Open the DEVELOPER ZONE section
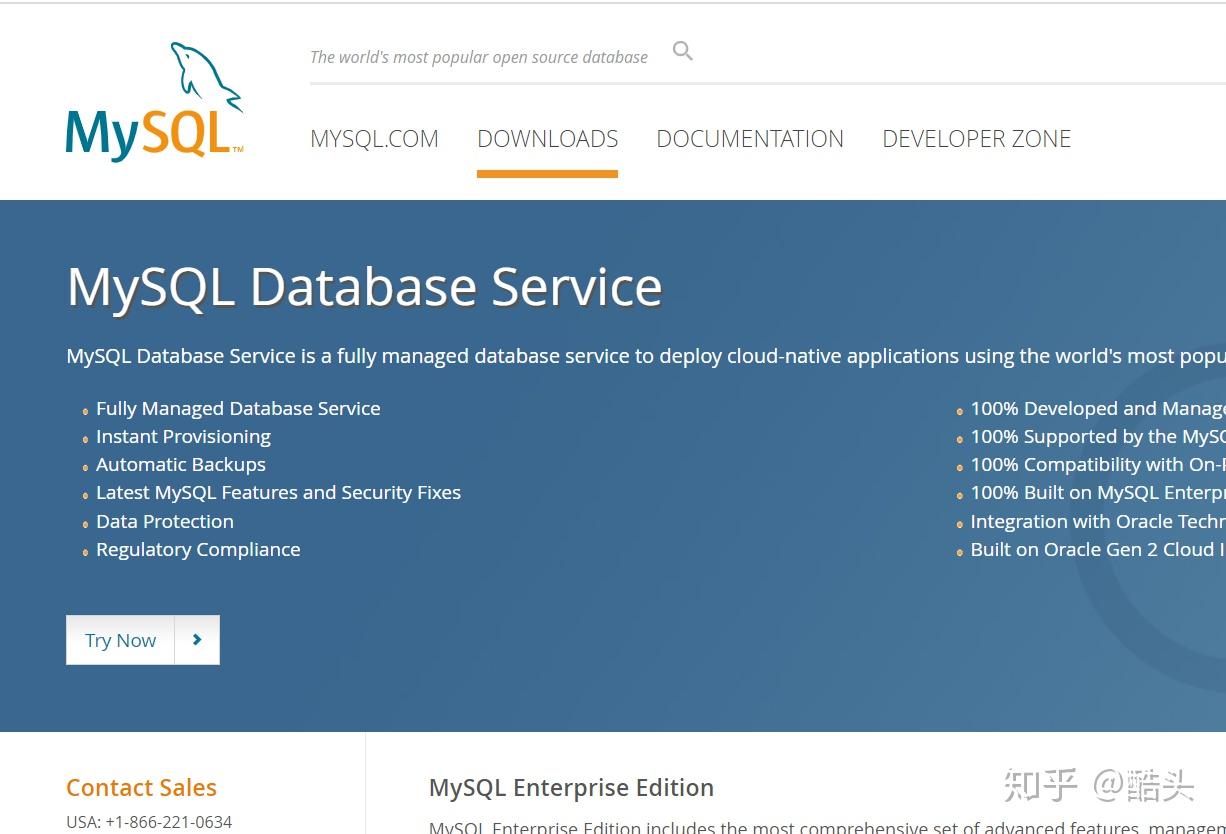Viewport: 1226px width, 834px height. (976, 139)
